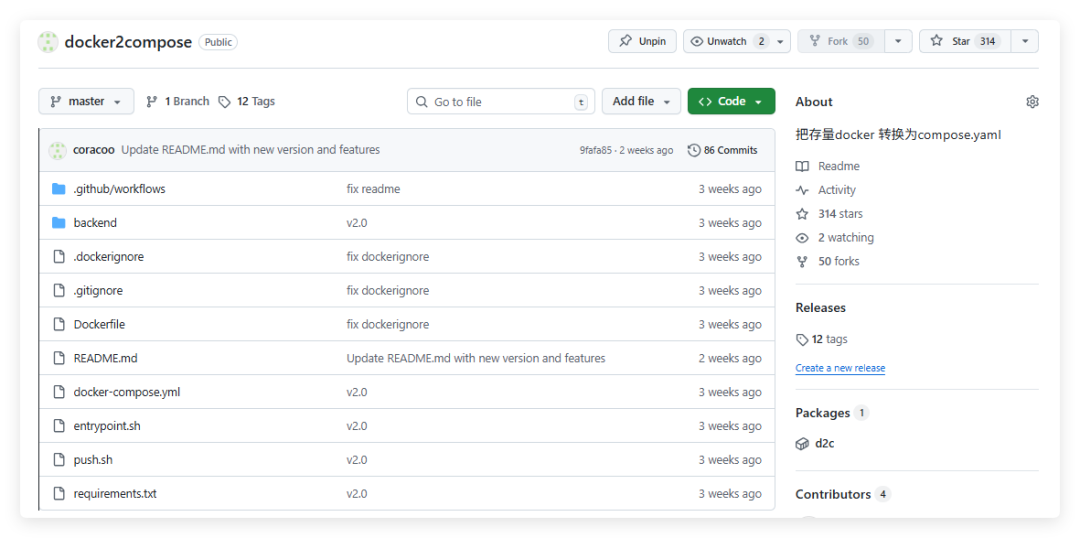Open the master branch dropdown

tap(86, 101)
